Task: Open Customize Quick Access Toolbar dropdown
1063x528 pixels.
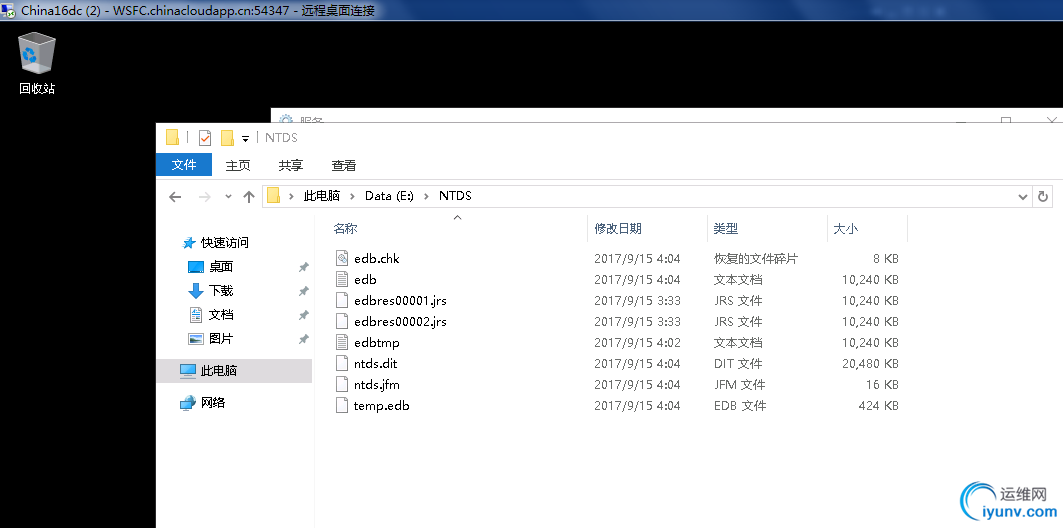Action: point(245,138)
